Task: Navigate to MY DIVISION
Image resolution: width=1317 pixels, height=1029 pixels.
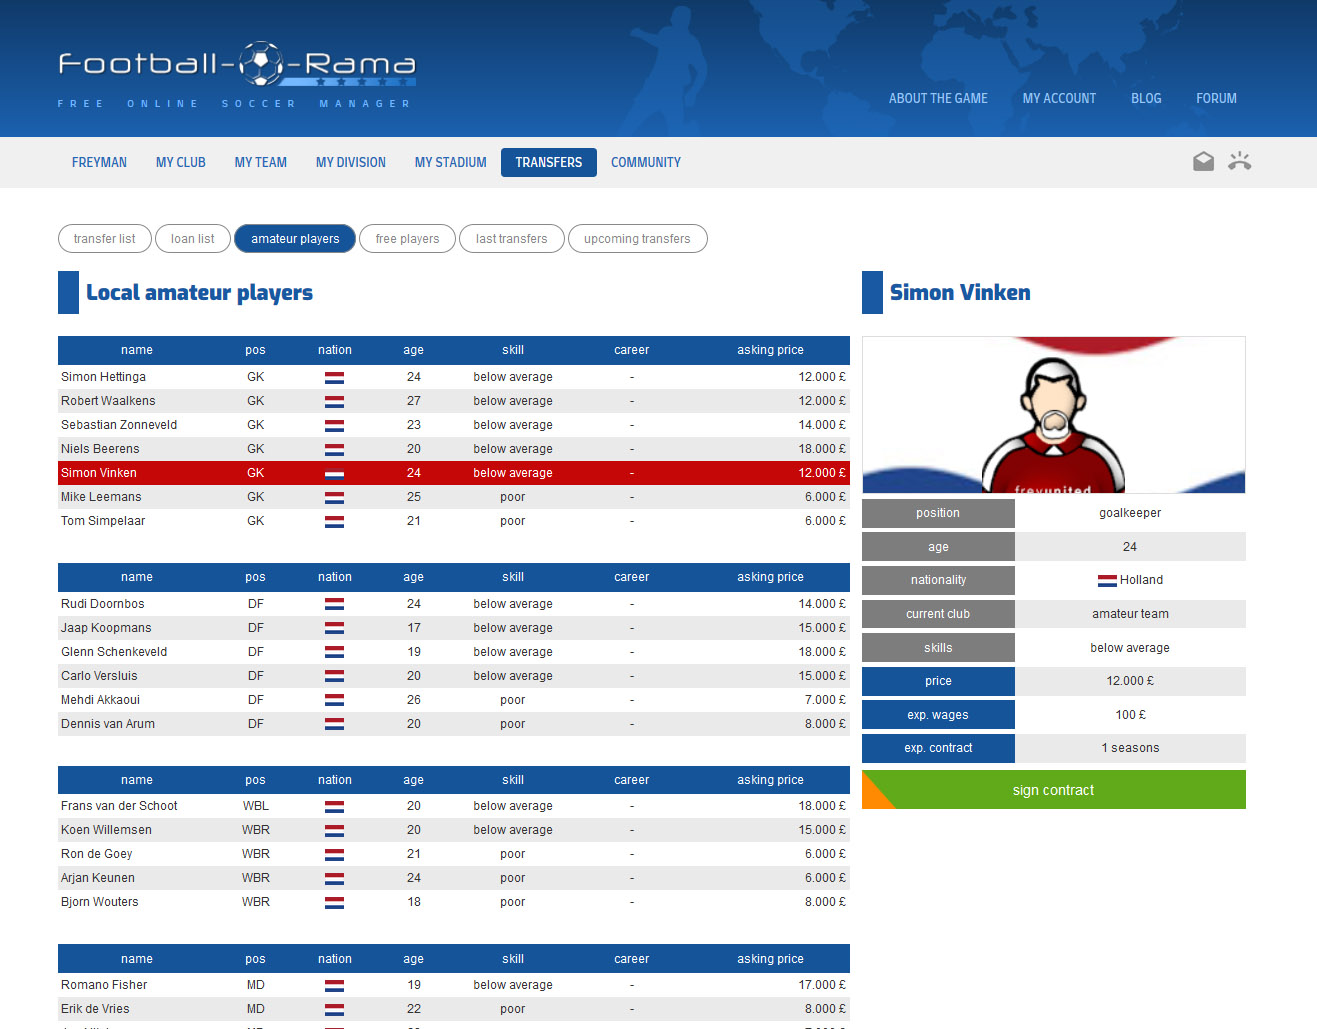Action: tap(351, 162)
